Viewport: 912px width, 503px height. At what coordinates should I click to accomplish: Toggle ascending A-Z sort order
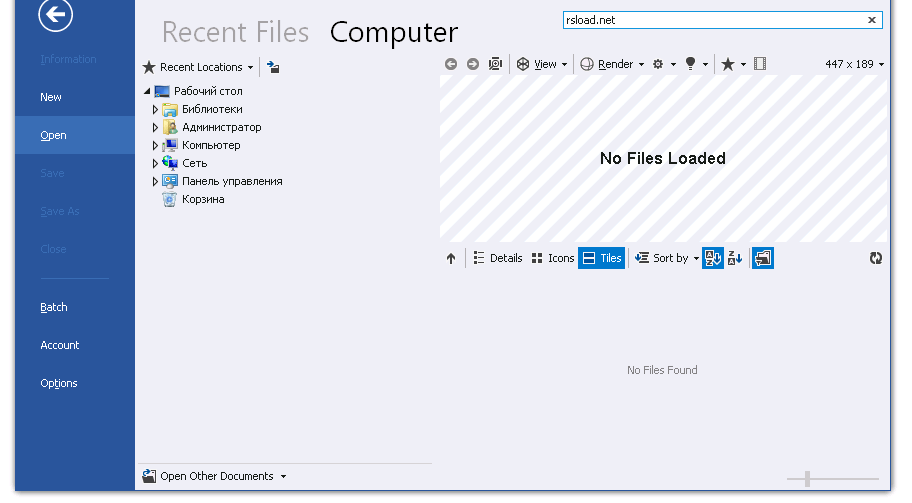[712, 258]
